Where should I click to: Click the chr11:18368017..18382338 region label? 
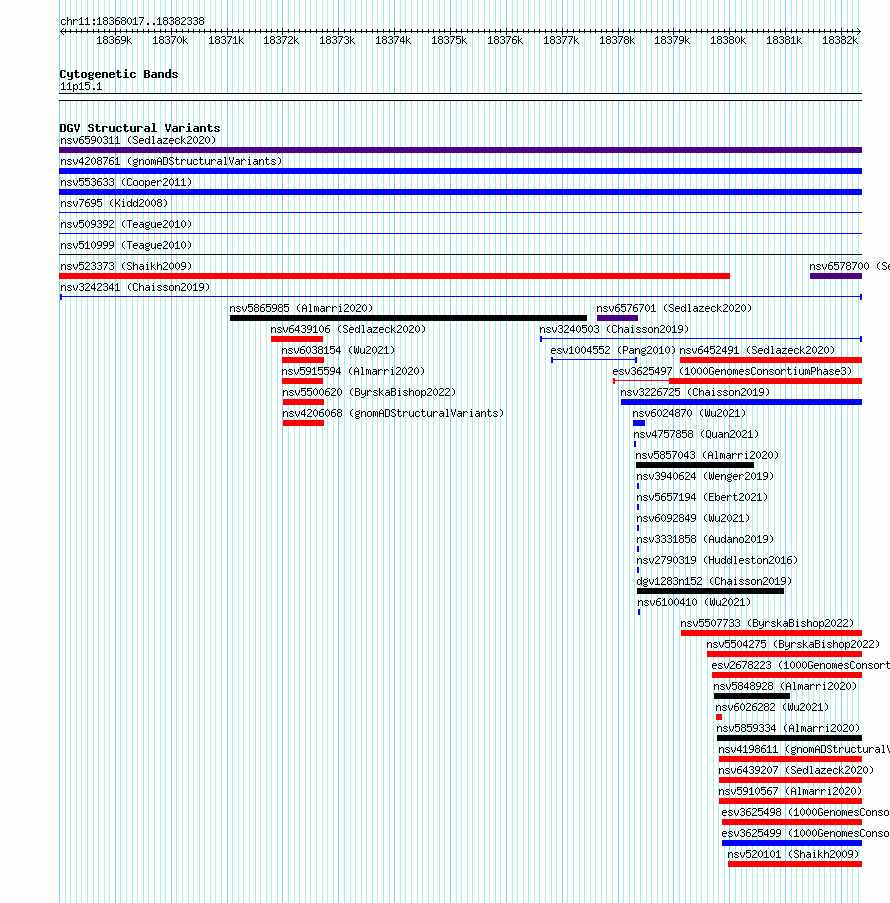[132, 21]
